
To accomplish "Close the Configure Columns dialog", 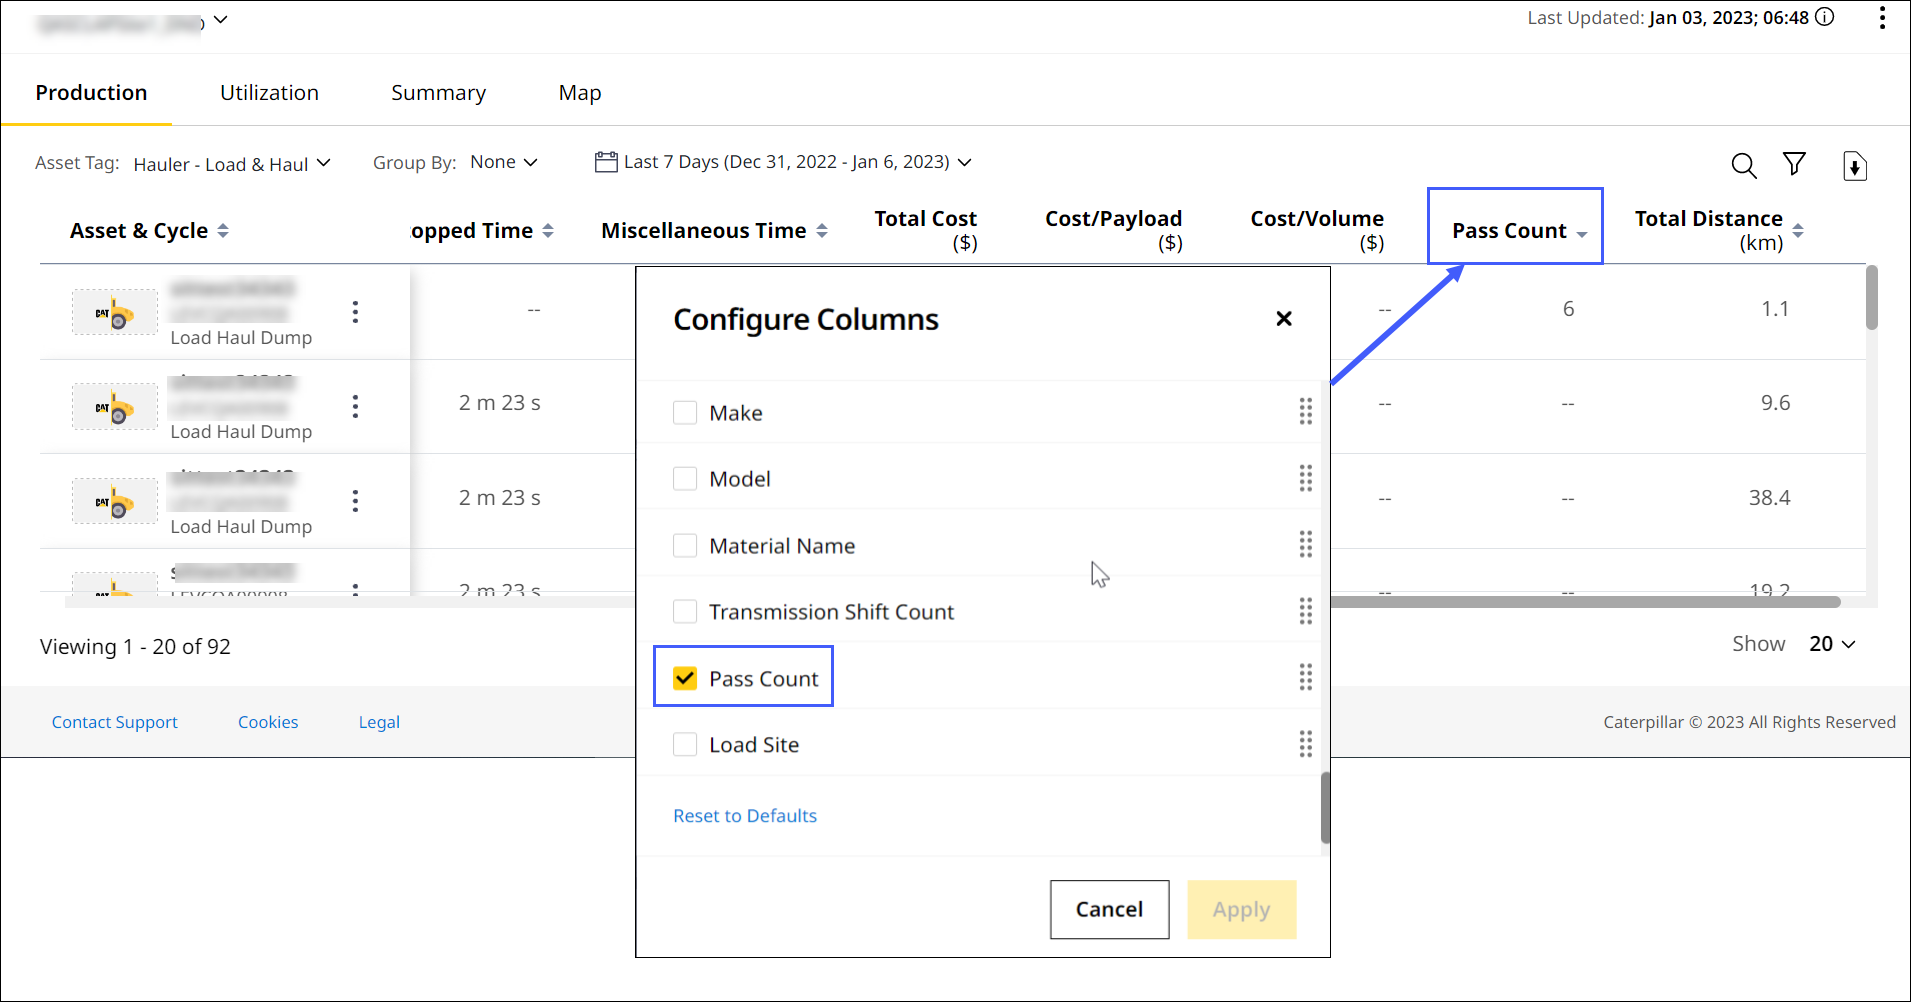I will point(1284,319).
